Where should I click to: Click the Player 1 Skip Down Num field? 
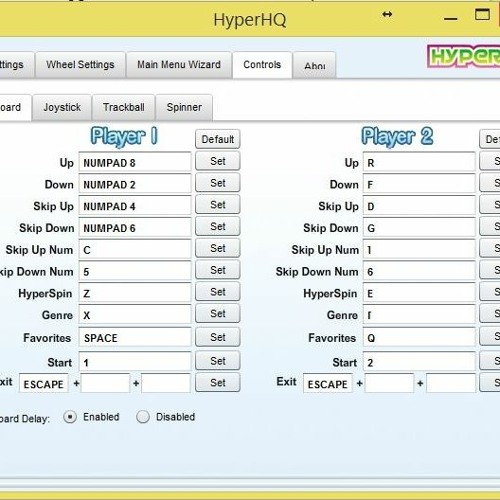pos(135,271)
